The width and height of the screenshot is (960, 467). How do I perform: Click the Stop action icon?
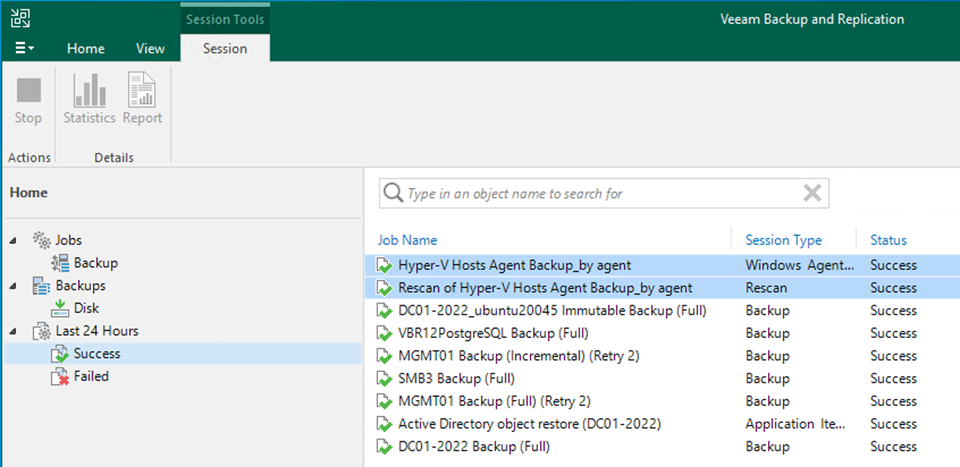tap(28, 91)
